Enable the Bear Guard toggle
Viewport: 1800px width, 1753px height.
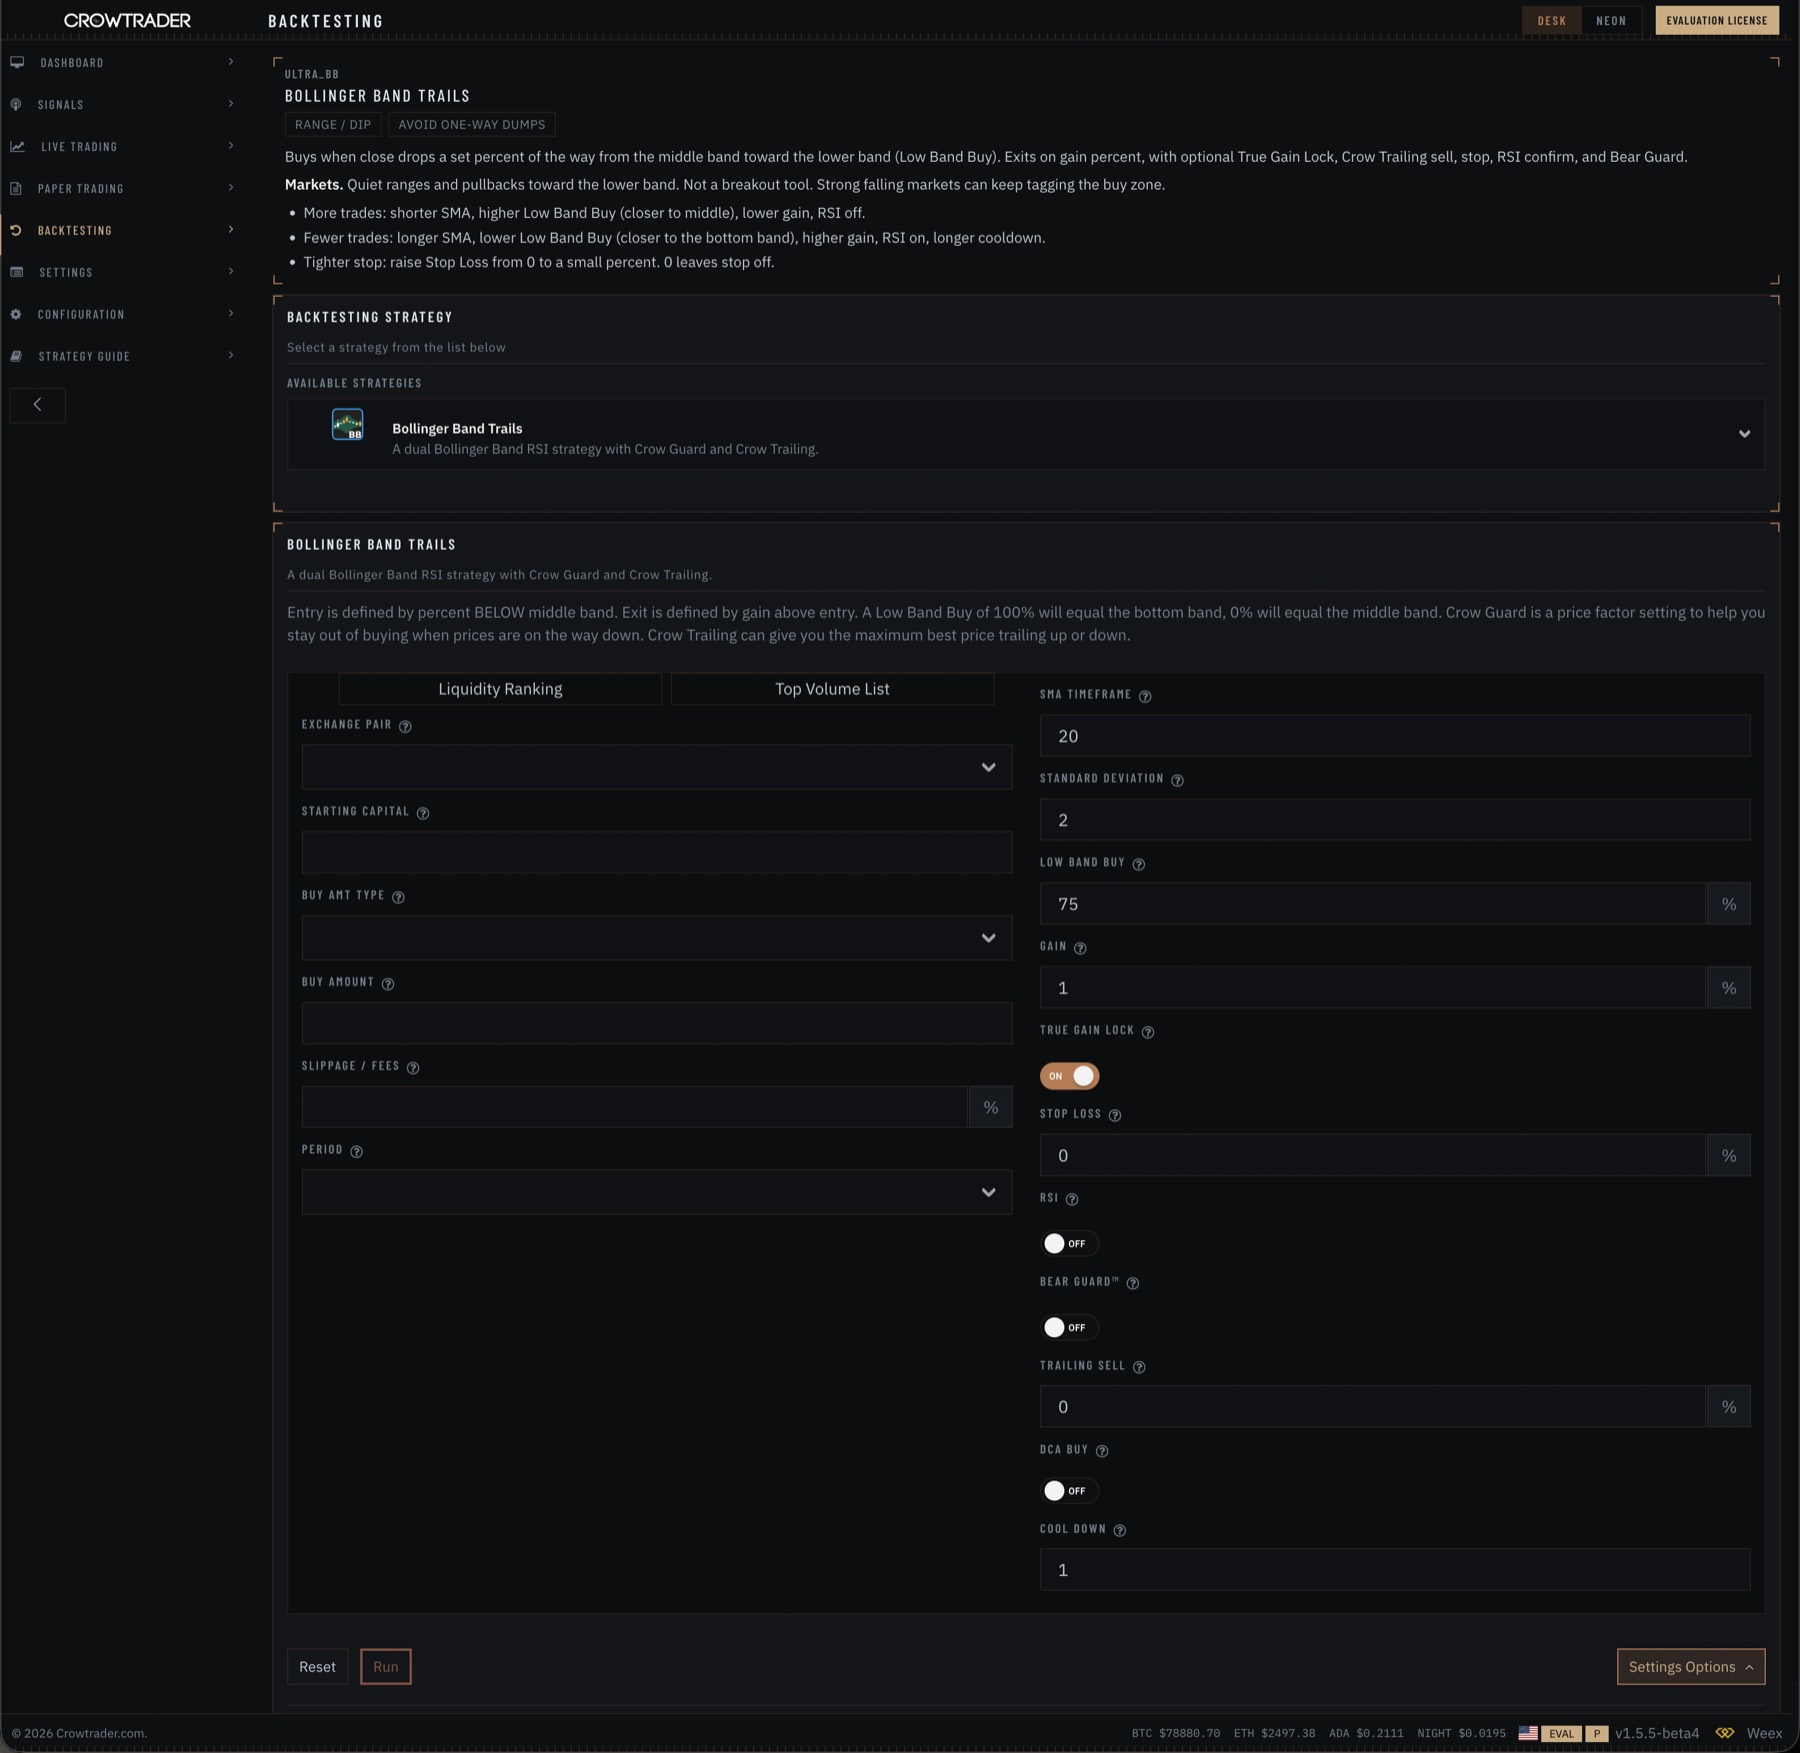(x=1069, y=1327)
